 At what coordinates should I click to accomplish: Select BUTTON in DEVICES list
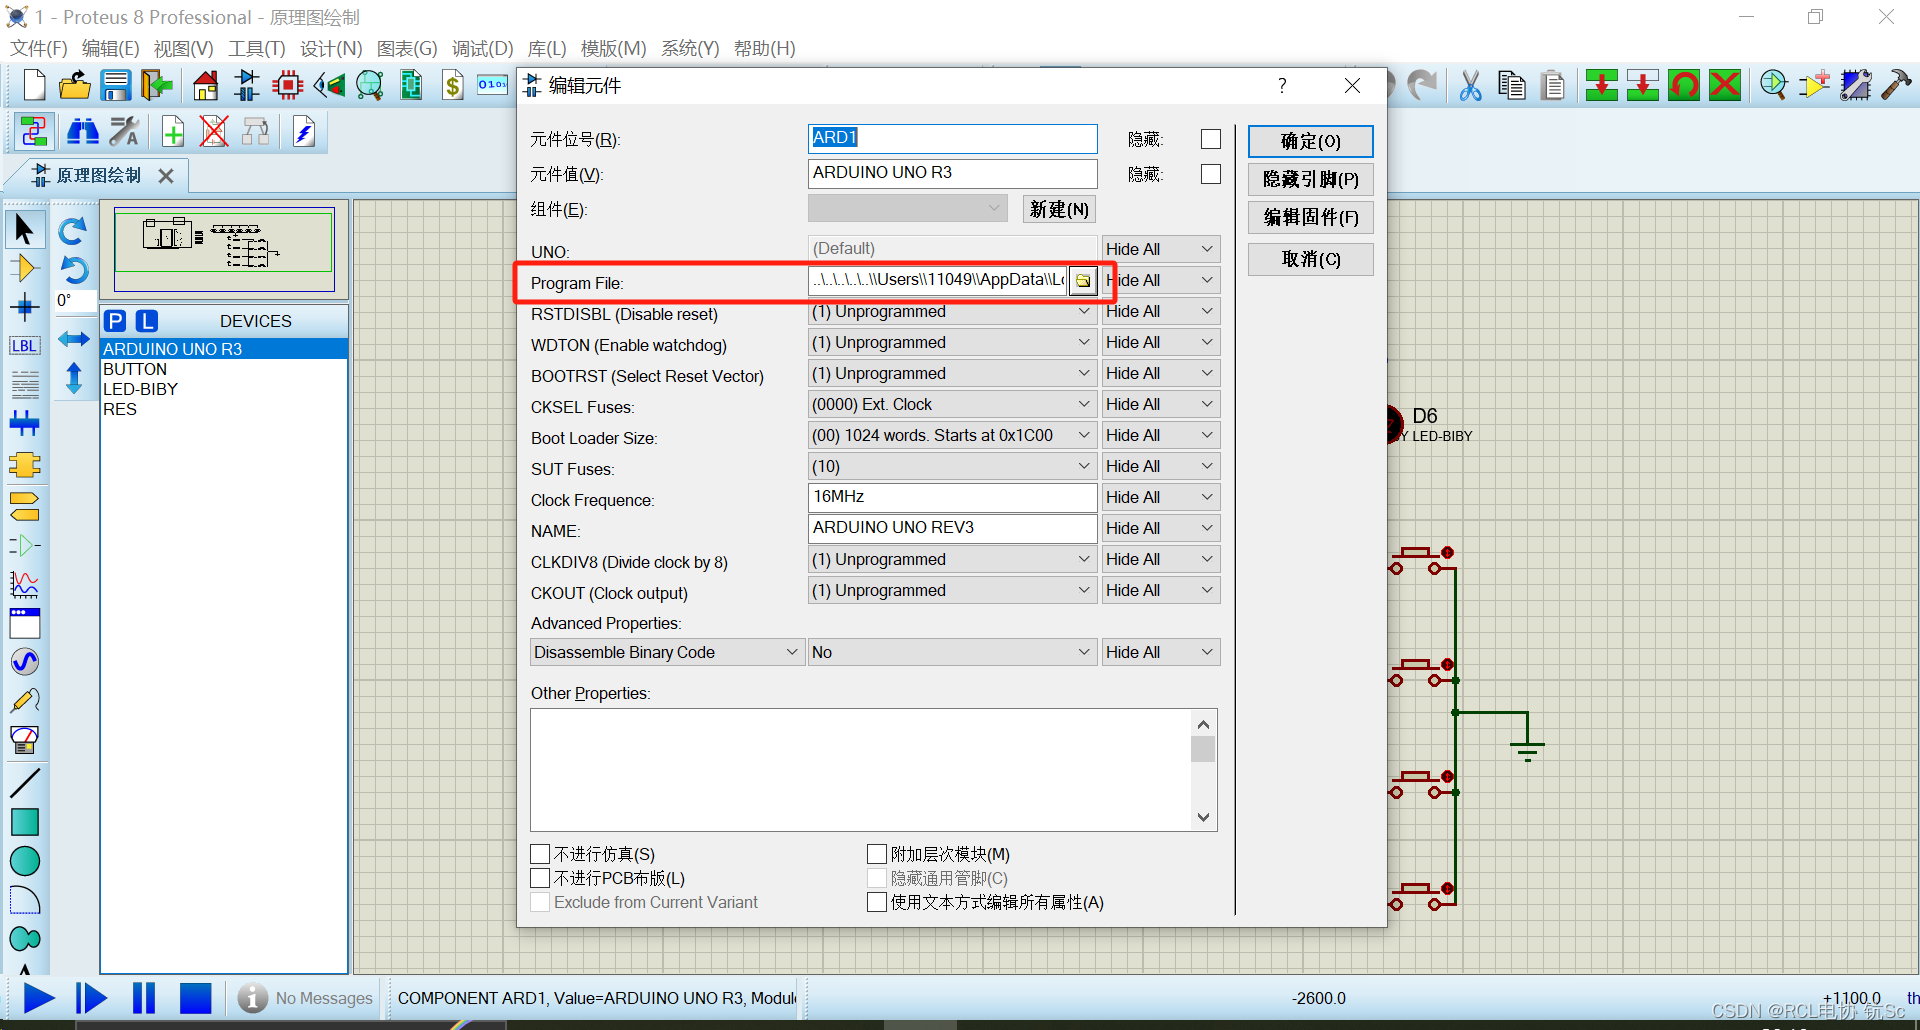(x=135, y=369)
